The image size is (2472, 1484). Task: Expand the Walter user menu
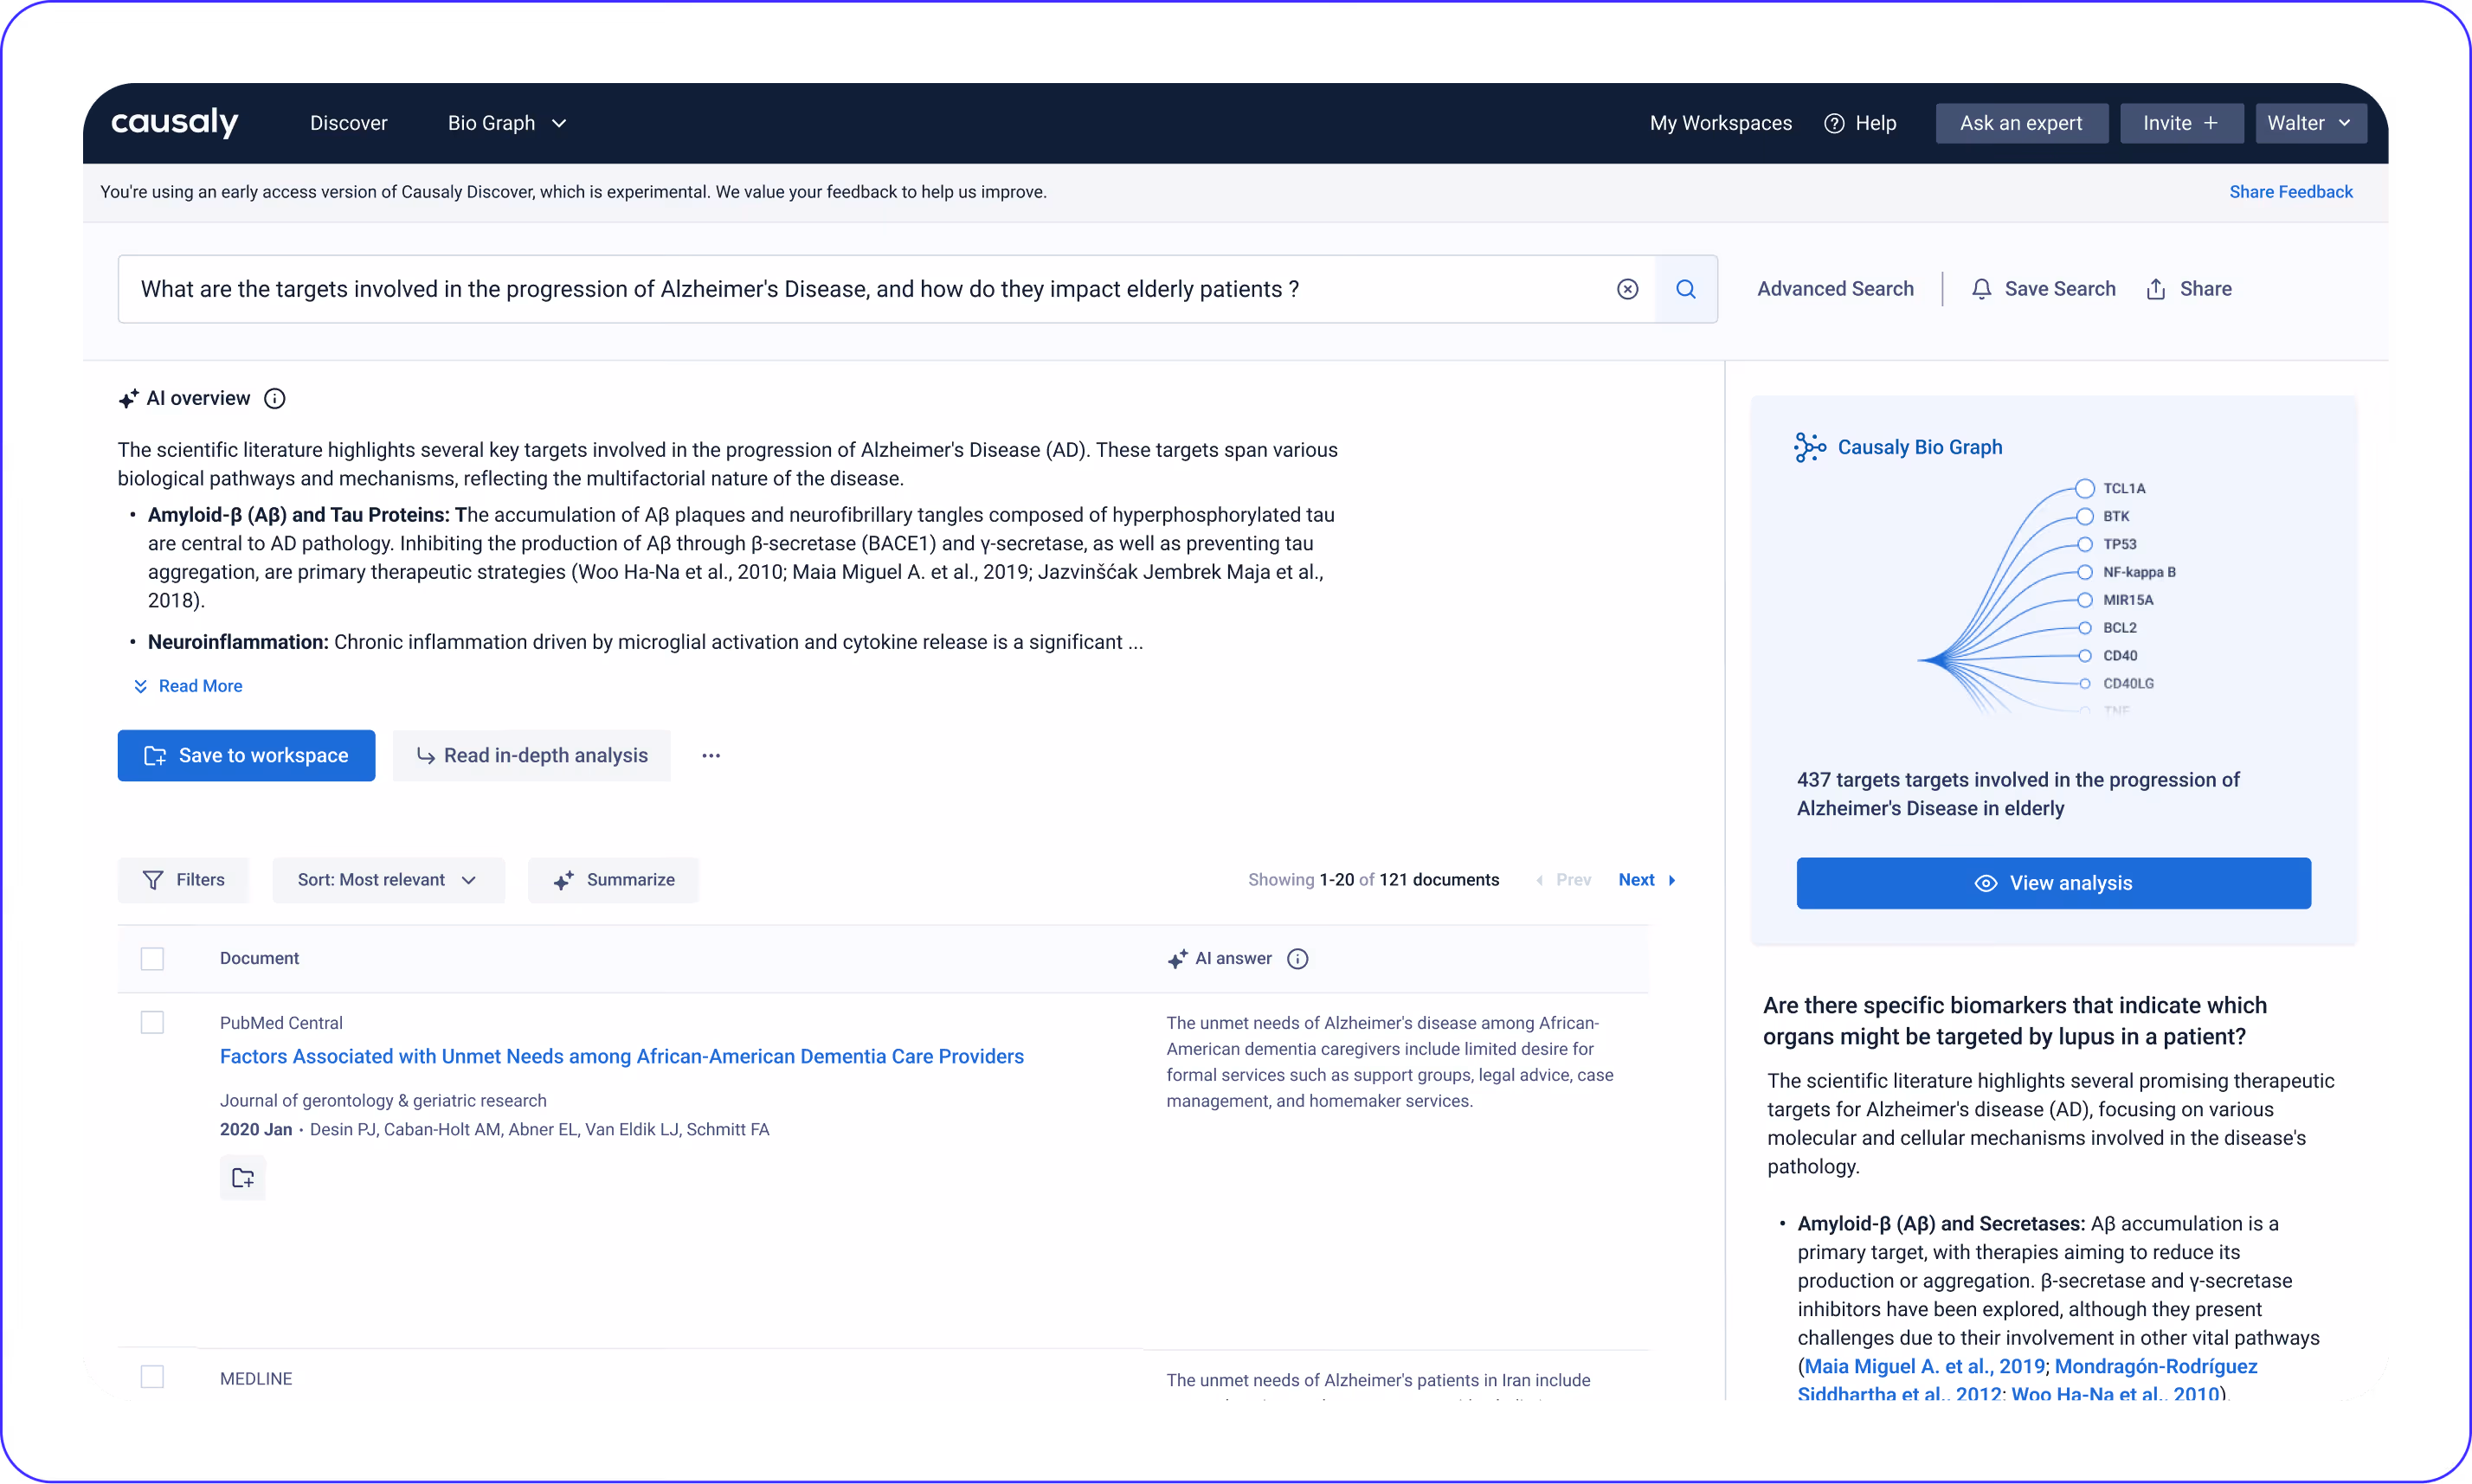pyautogui.click(x=2310, y=123)
